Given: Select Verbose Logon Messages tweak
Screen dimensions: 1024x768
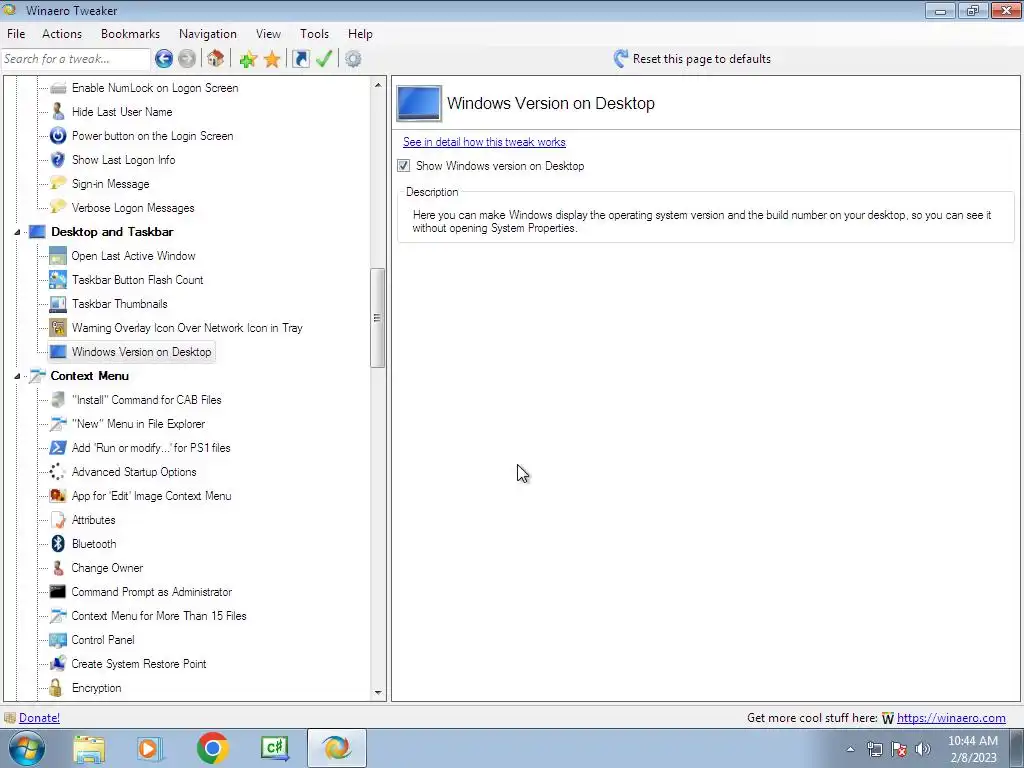Looking at the screenshot, I should click(x=133, y=208).
